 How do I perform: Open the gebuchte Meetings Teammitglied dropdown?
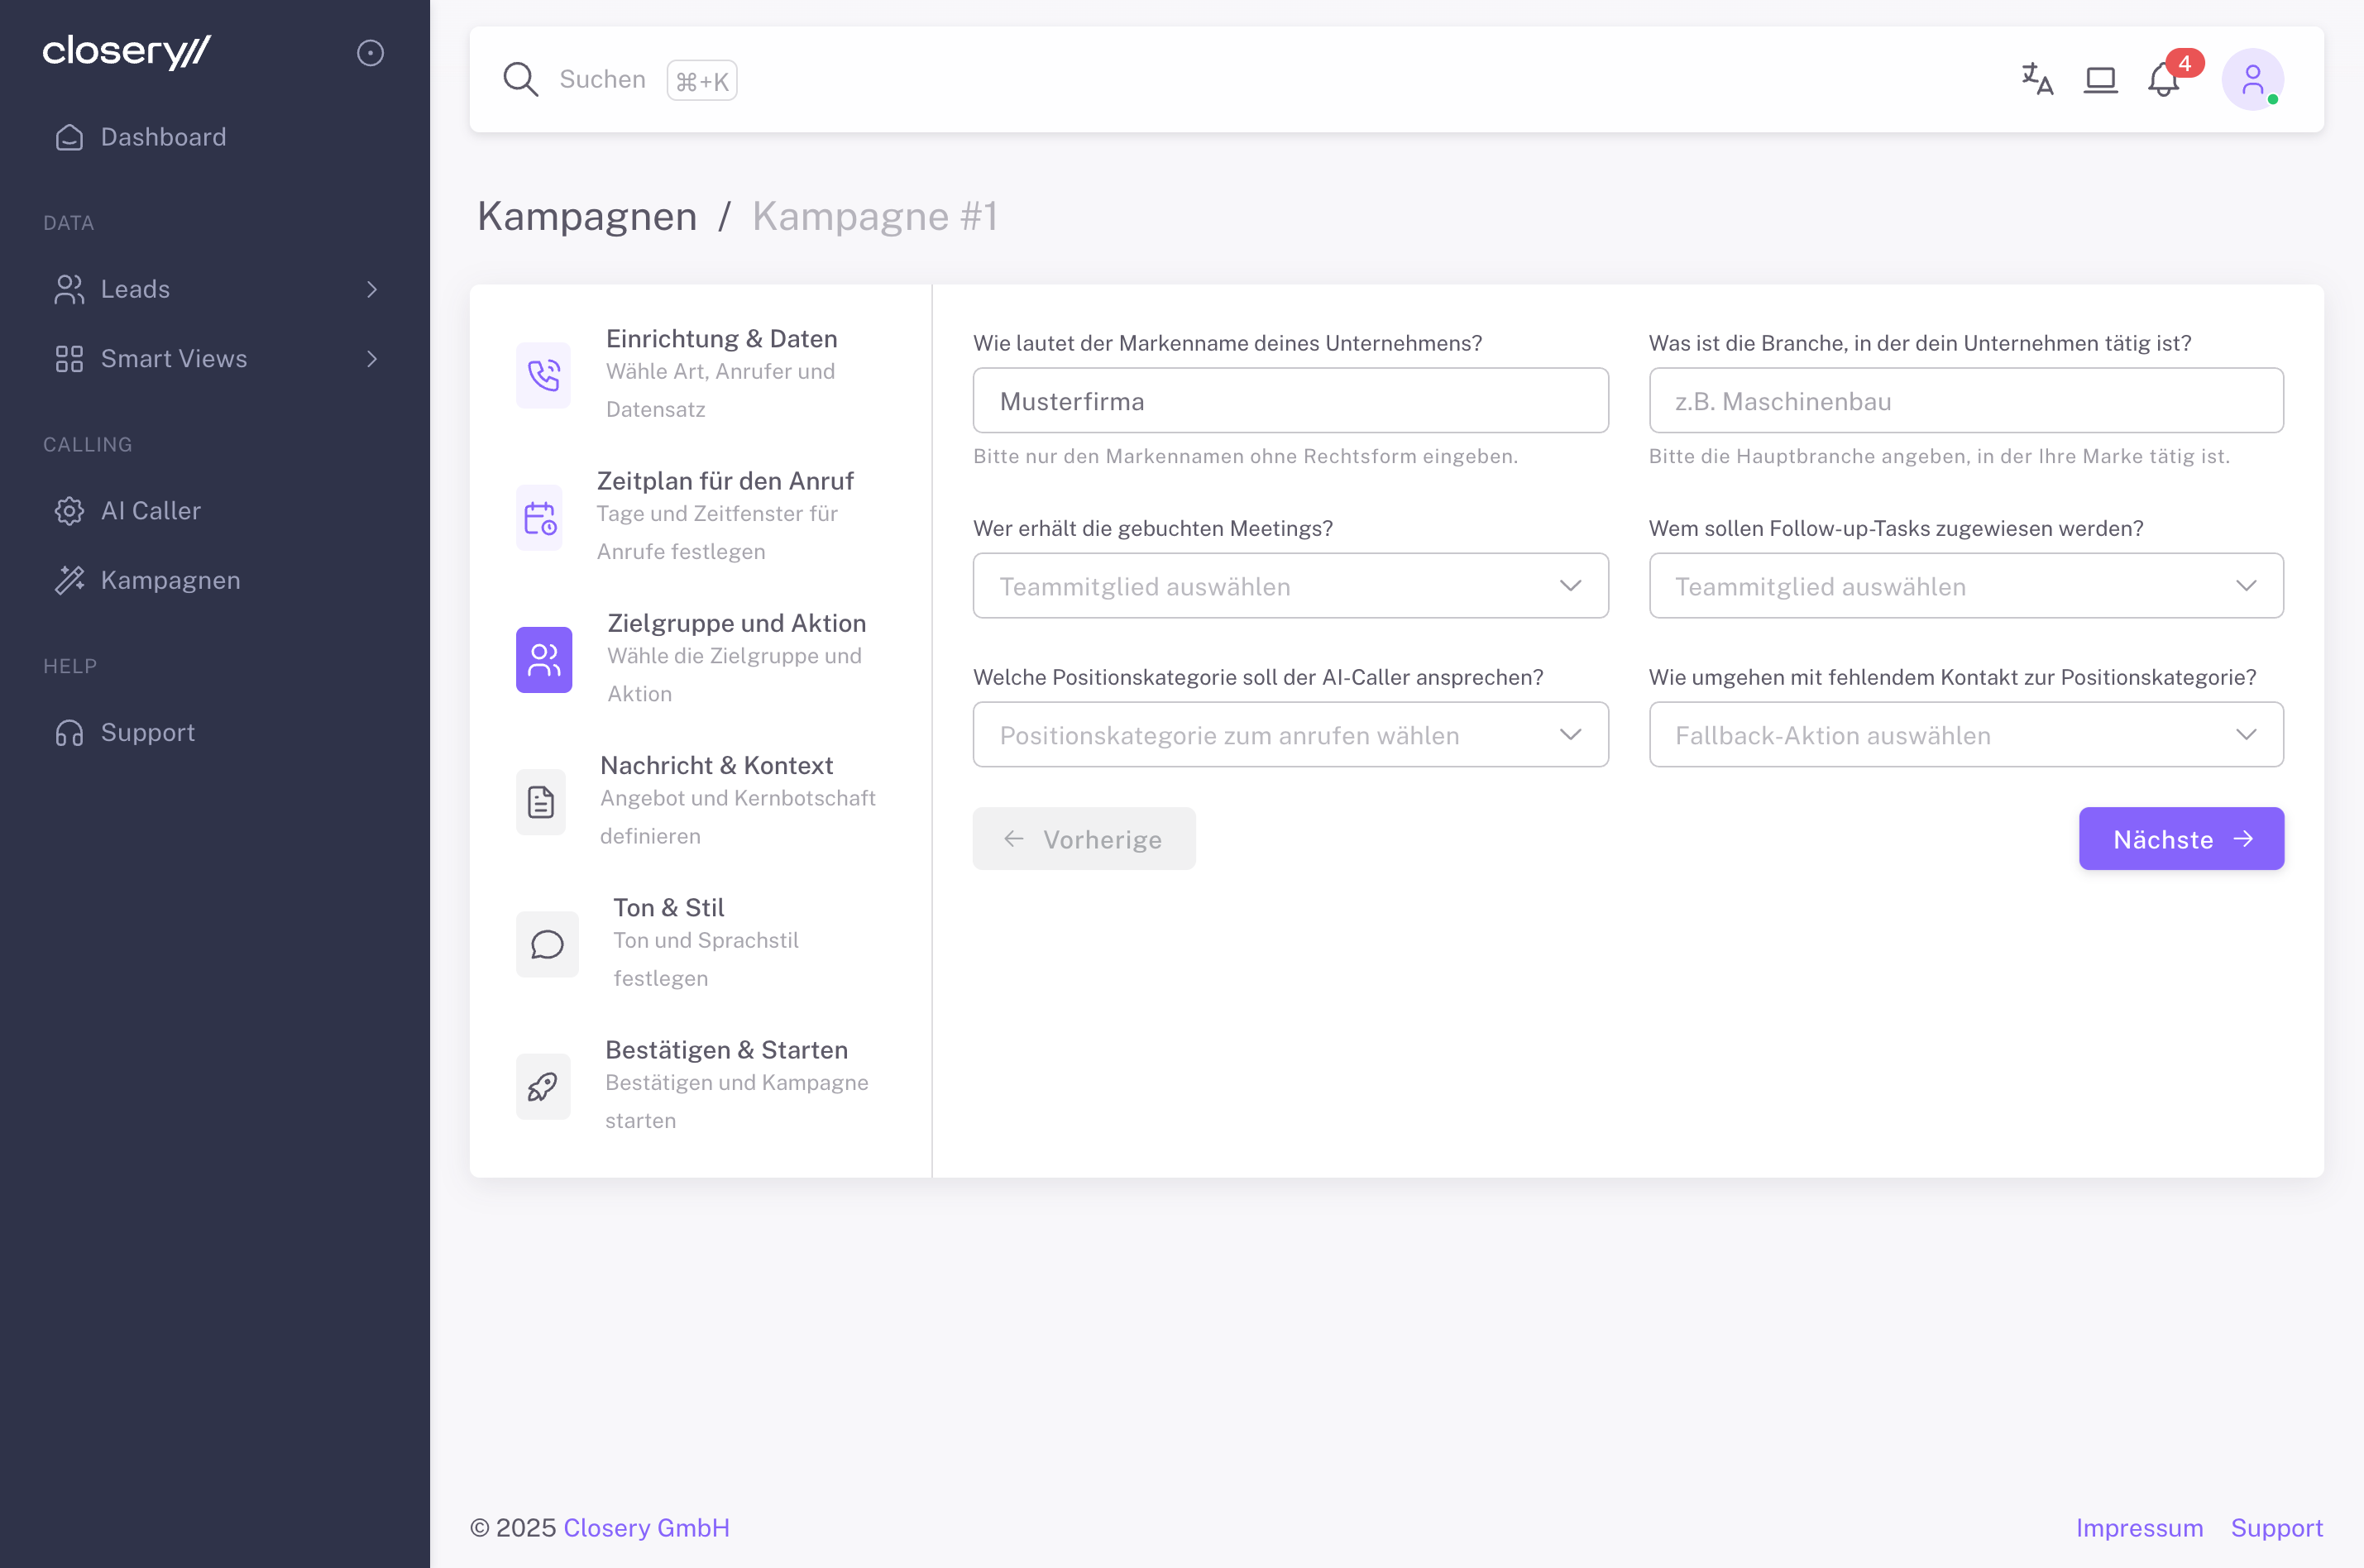click(x=1289, y=586)
